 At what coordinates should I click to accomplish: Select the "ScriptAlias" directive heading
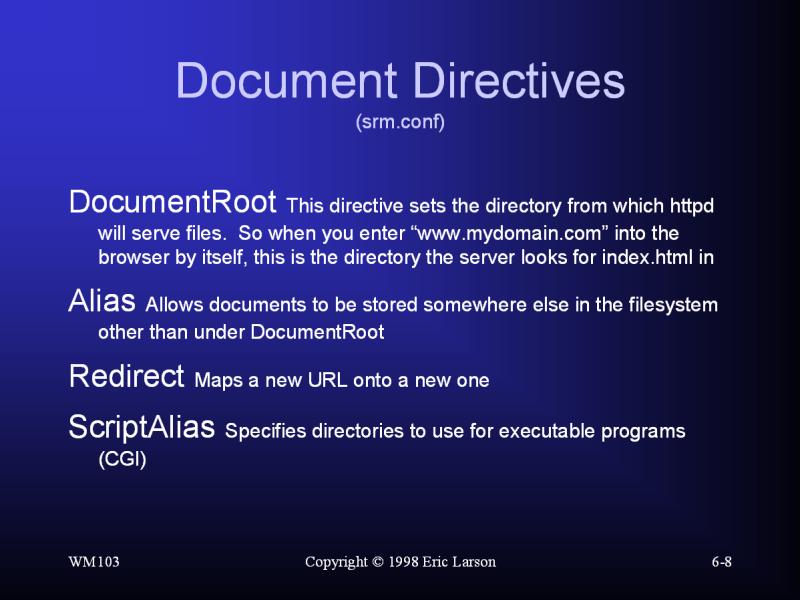(x=141, y=427)
